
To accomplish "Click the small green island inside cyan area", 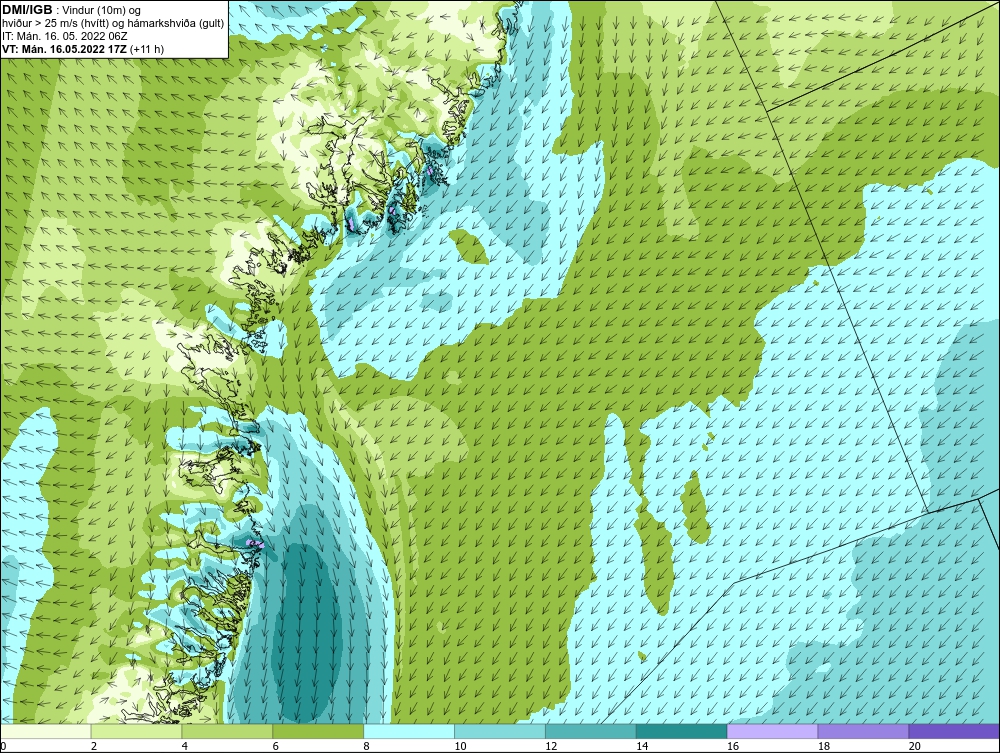I will [x=469, y=247].
